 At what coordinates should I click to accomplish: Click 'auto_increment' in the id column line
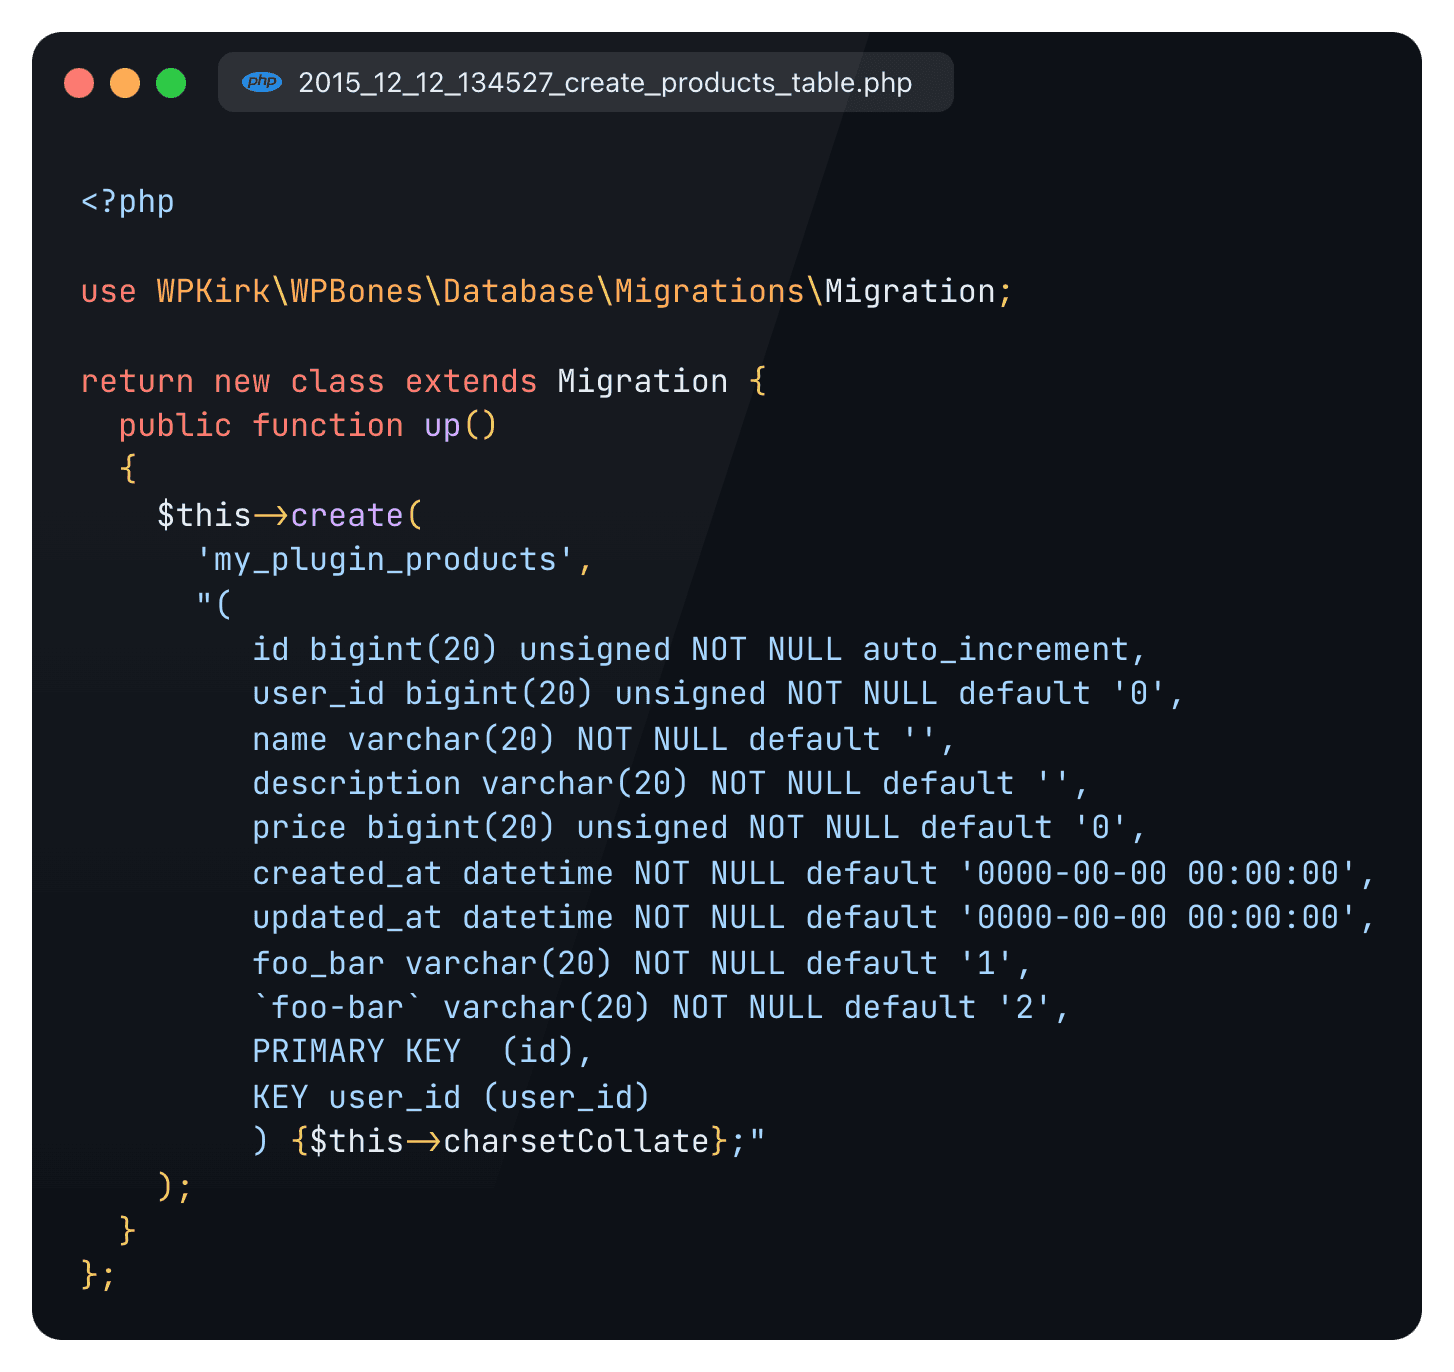996,650
